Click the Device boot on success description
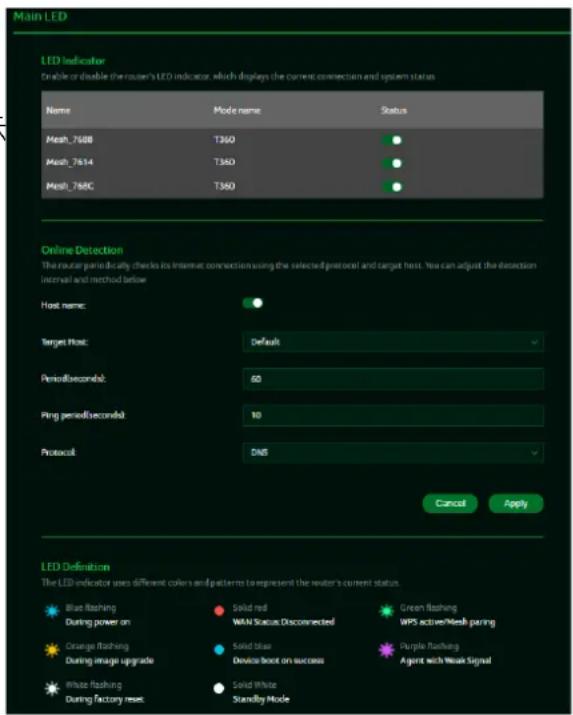This screenshot has height=715, width=573. click(279, 661)
